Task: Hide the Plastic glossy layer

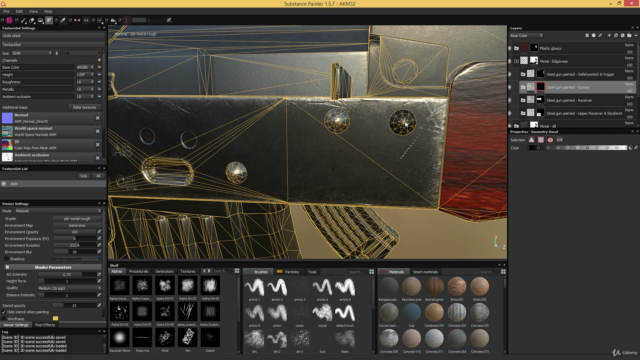Action: pyautogui.click(x=510, y=48)
